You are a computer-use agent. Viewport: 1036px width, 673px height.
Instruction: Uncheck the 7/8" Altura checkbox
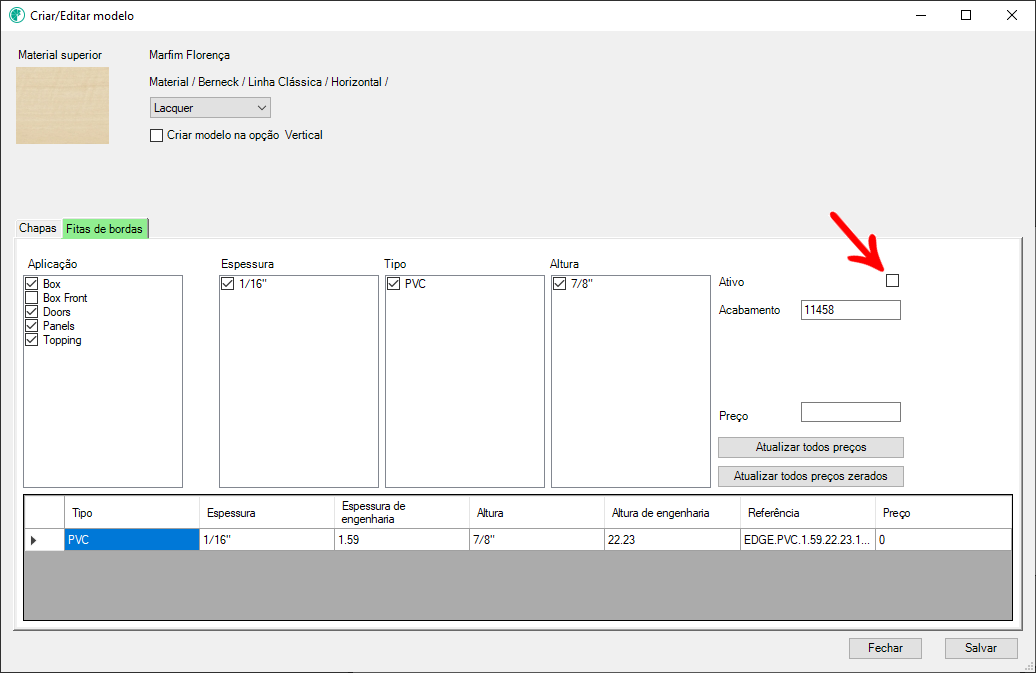560,283
